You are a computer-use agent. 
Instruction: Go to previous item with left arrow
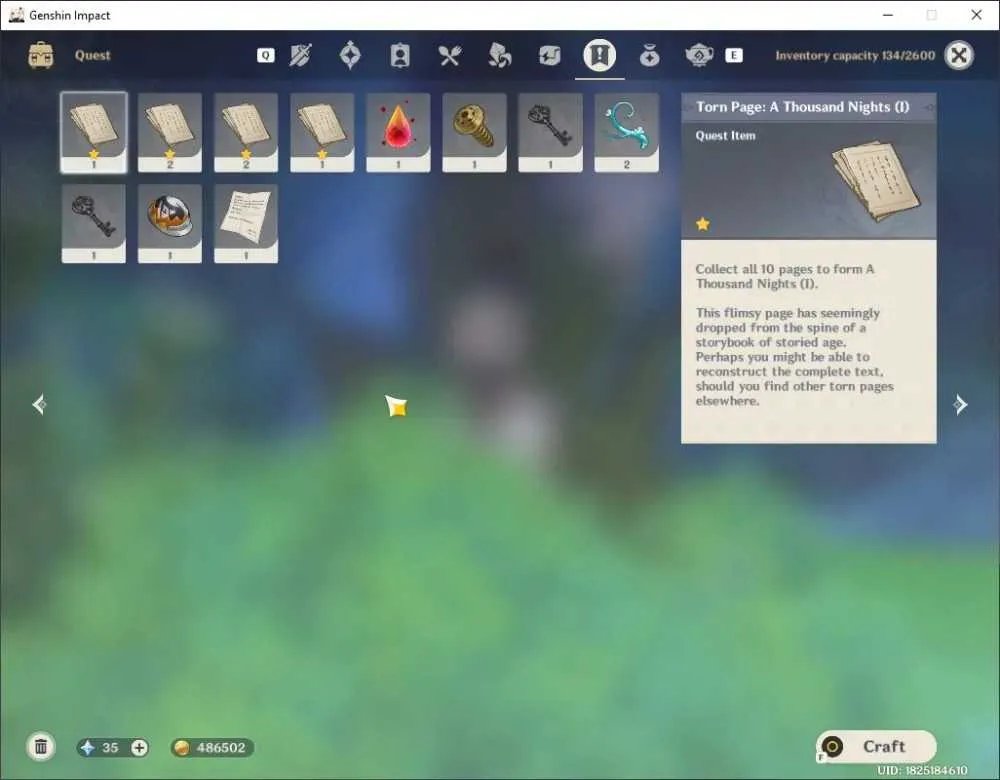pyautogui.click(x=39, y=404)
